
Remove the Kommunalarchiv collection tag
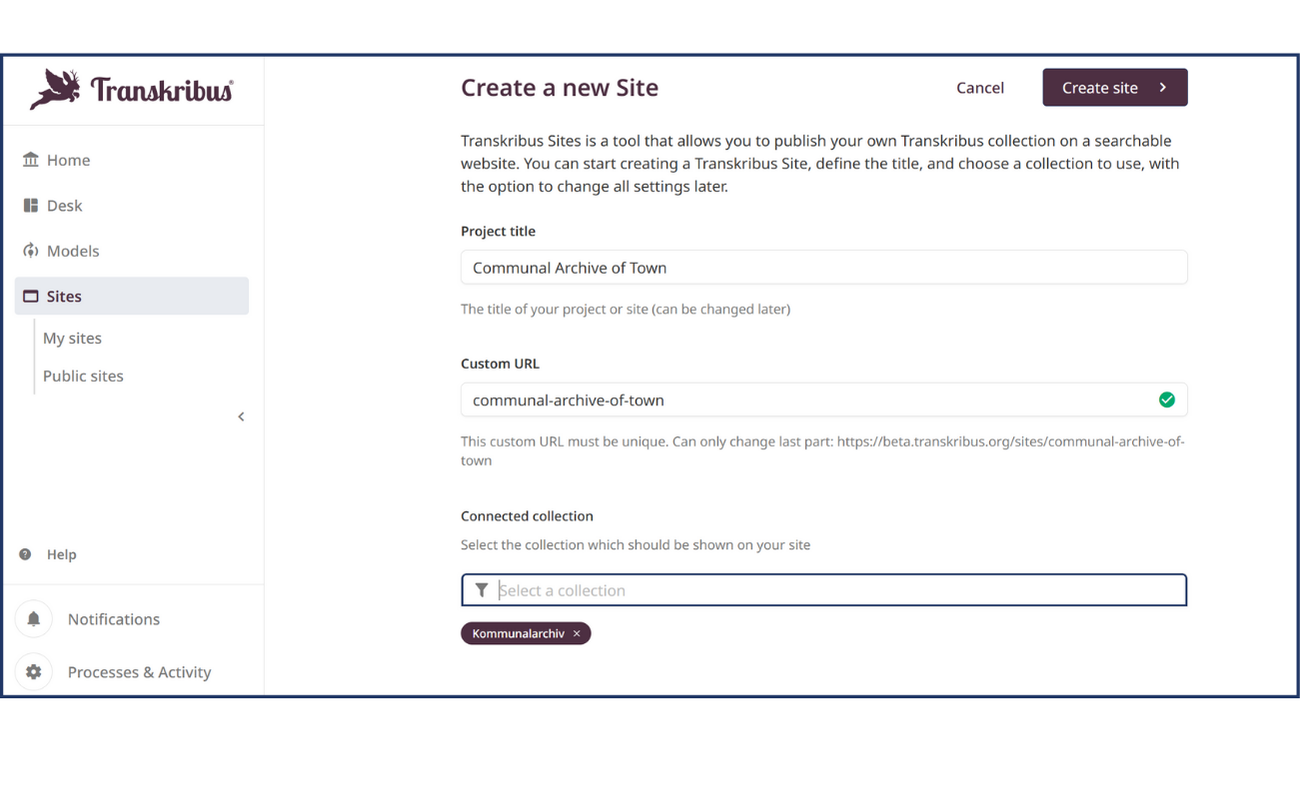(577, 633)
